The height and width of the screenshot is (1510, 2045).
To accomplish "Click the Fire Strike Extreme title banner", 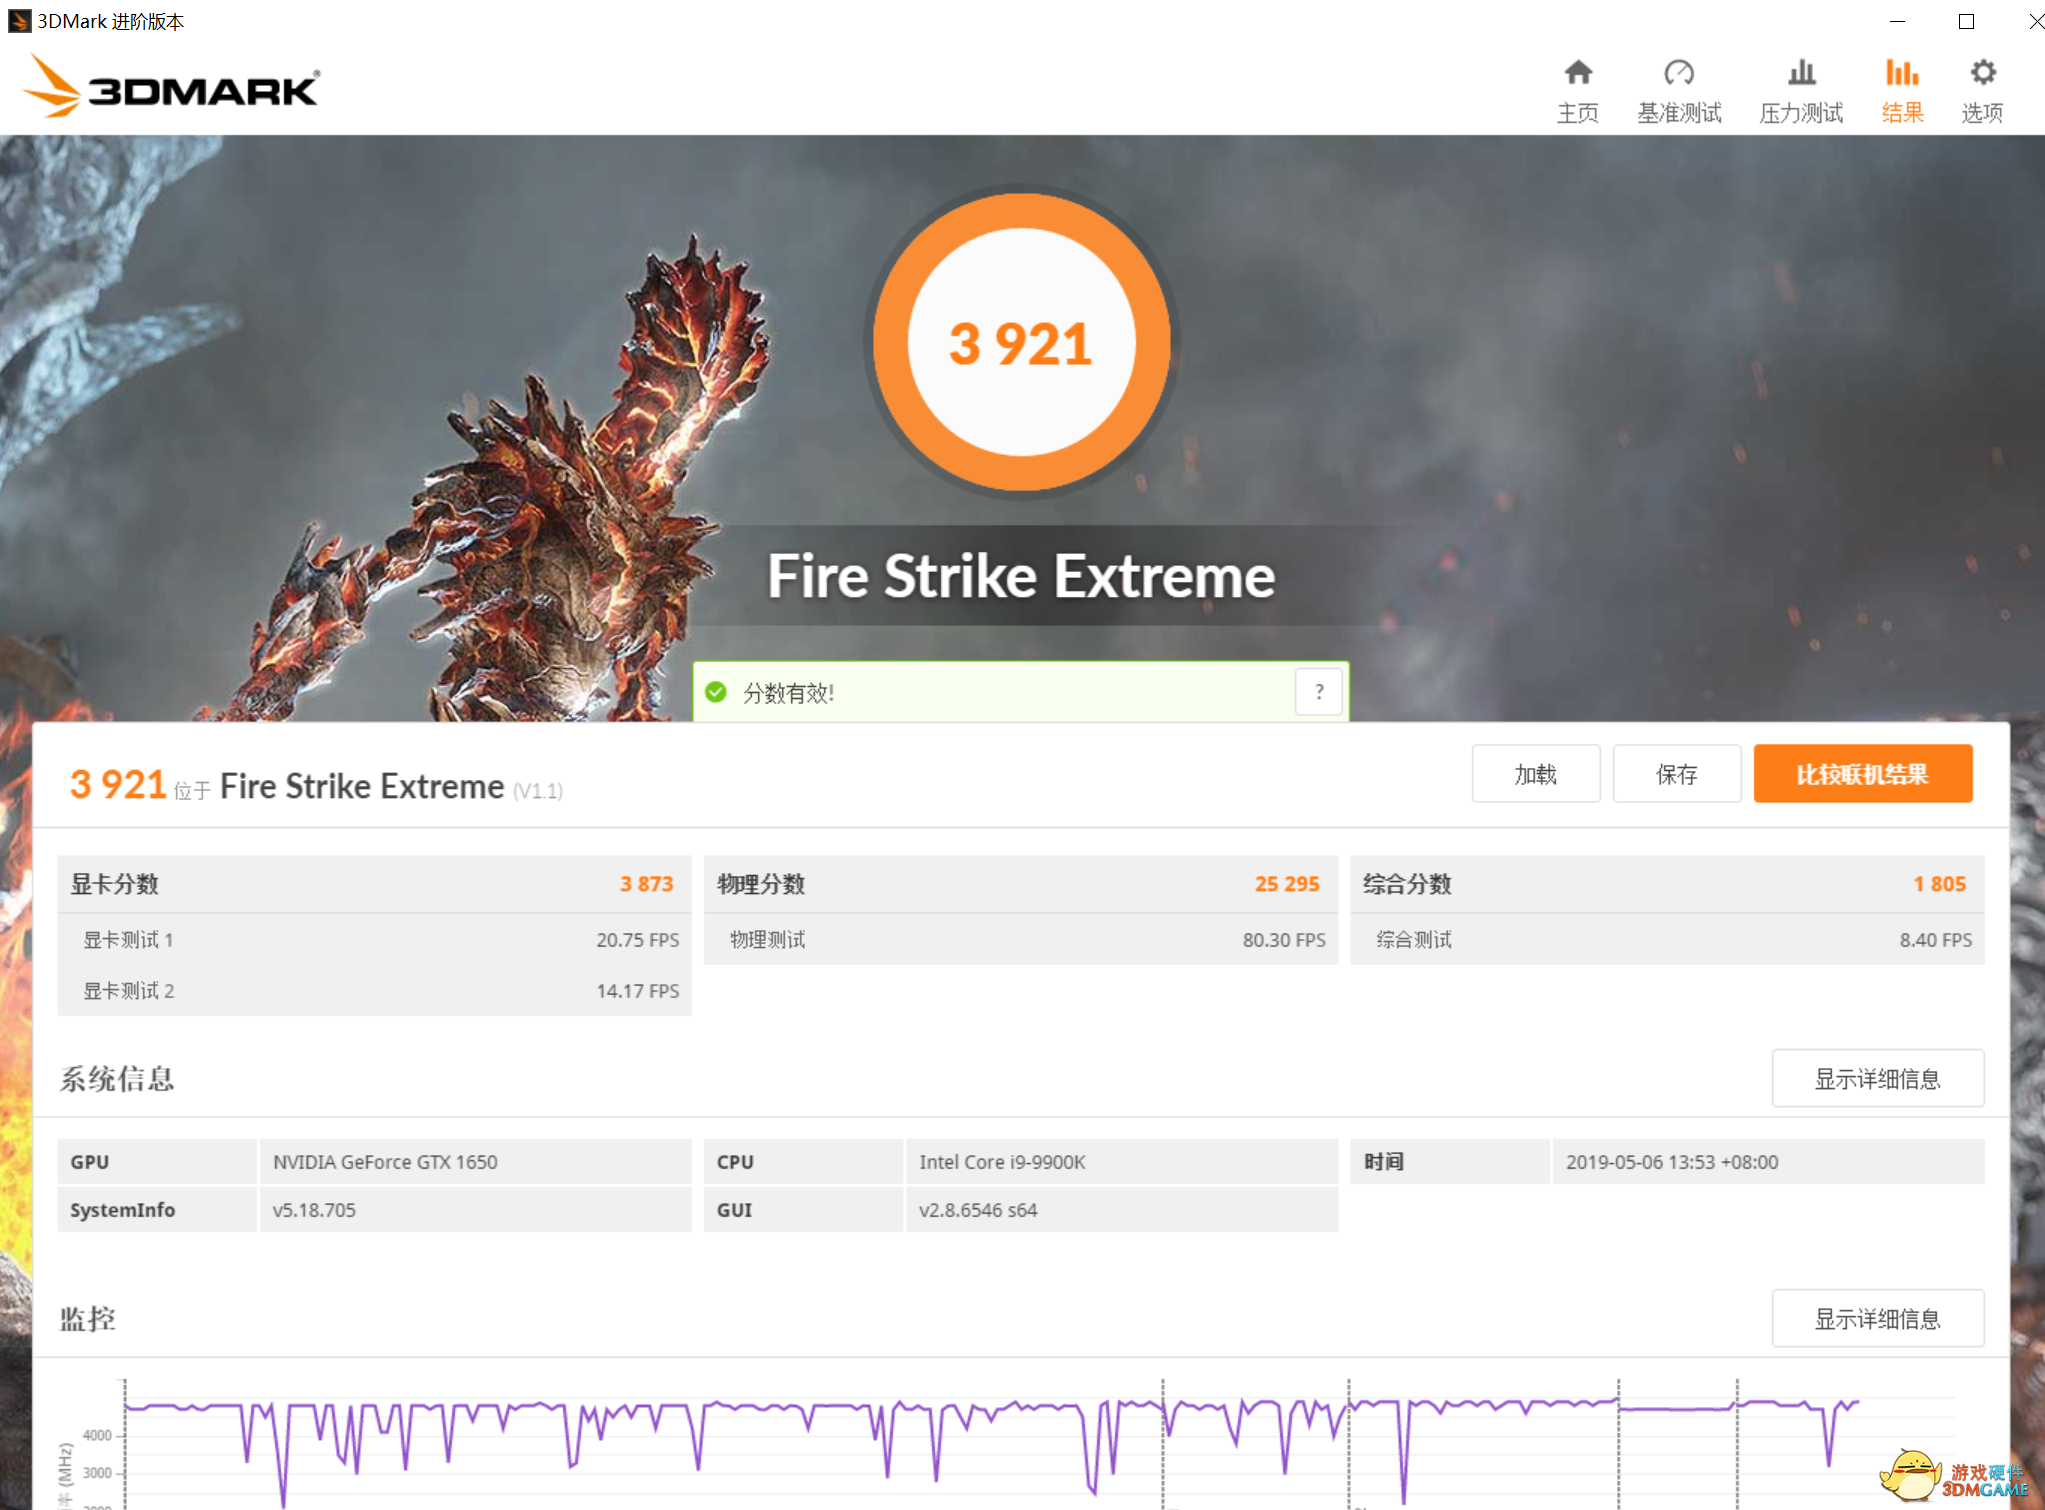I will click(1021, 576).
